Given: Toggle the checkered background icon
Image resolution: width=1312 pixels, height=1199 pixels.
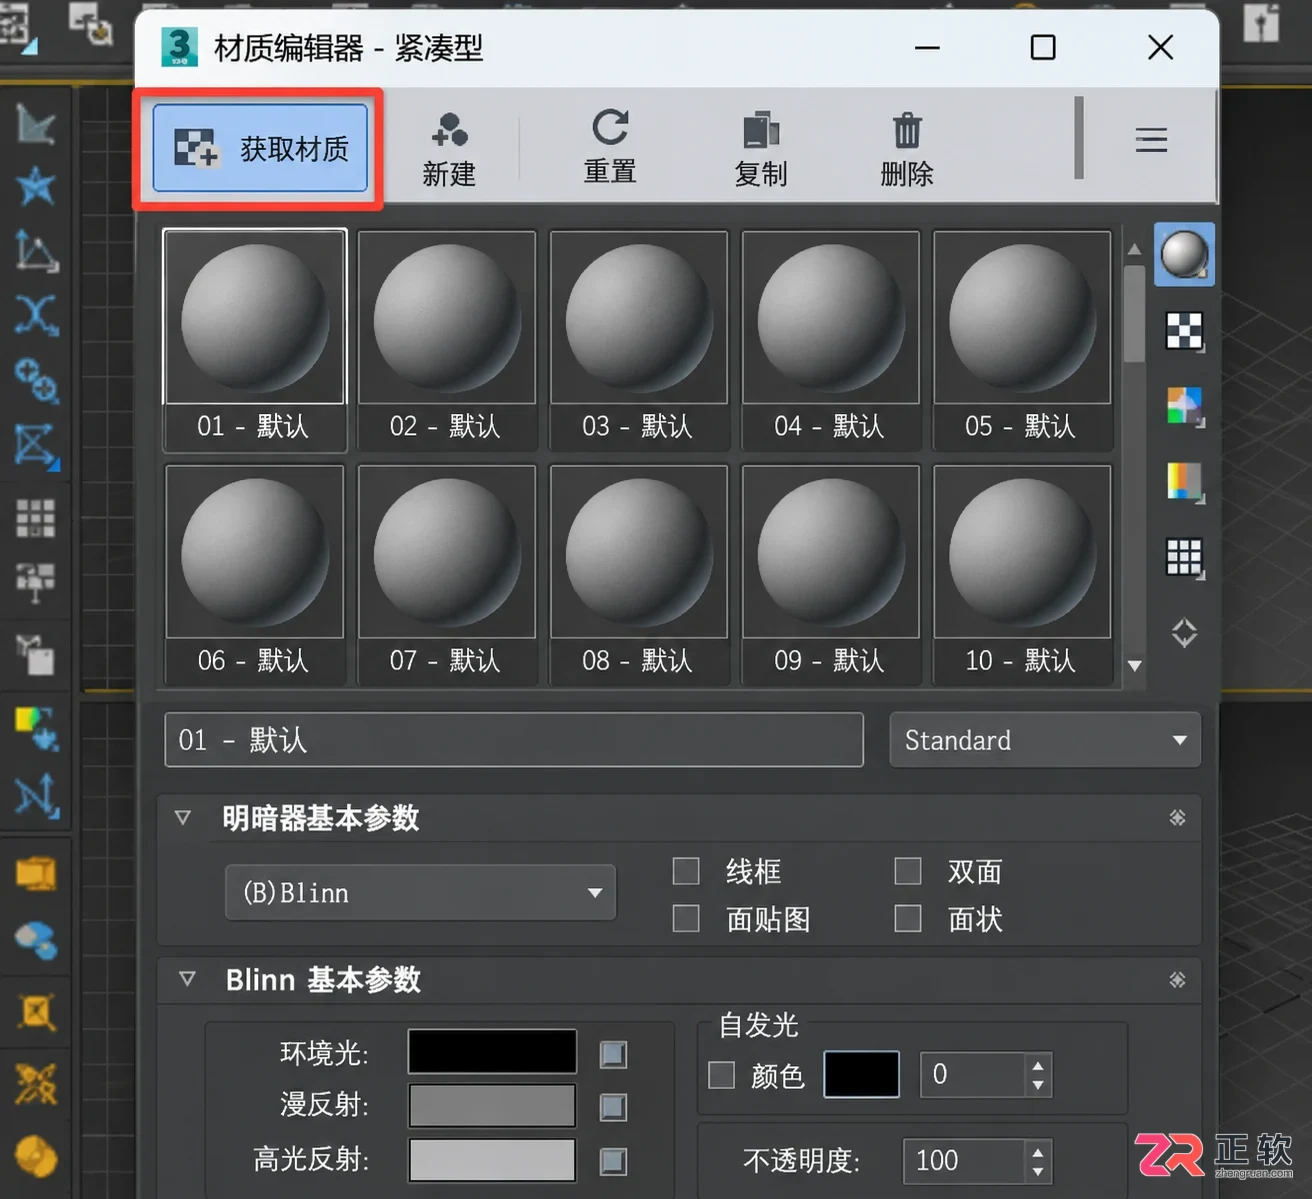Looking at the screenshot, I should [1184, 331].
